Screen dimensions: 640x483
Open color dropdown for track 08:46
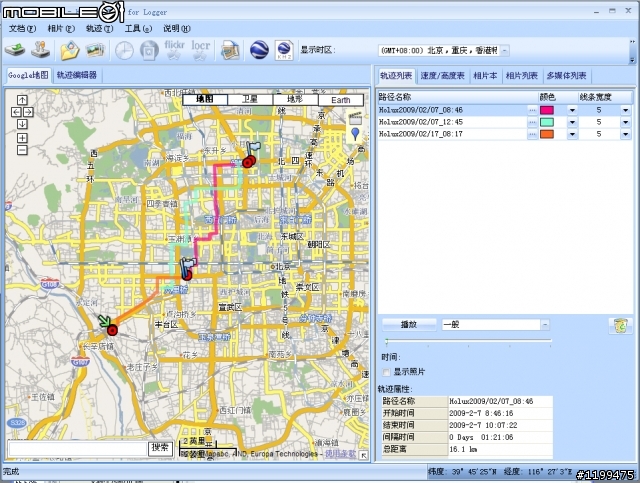(x=572, y=110)
